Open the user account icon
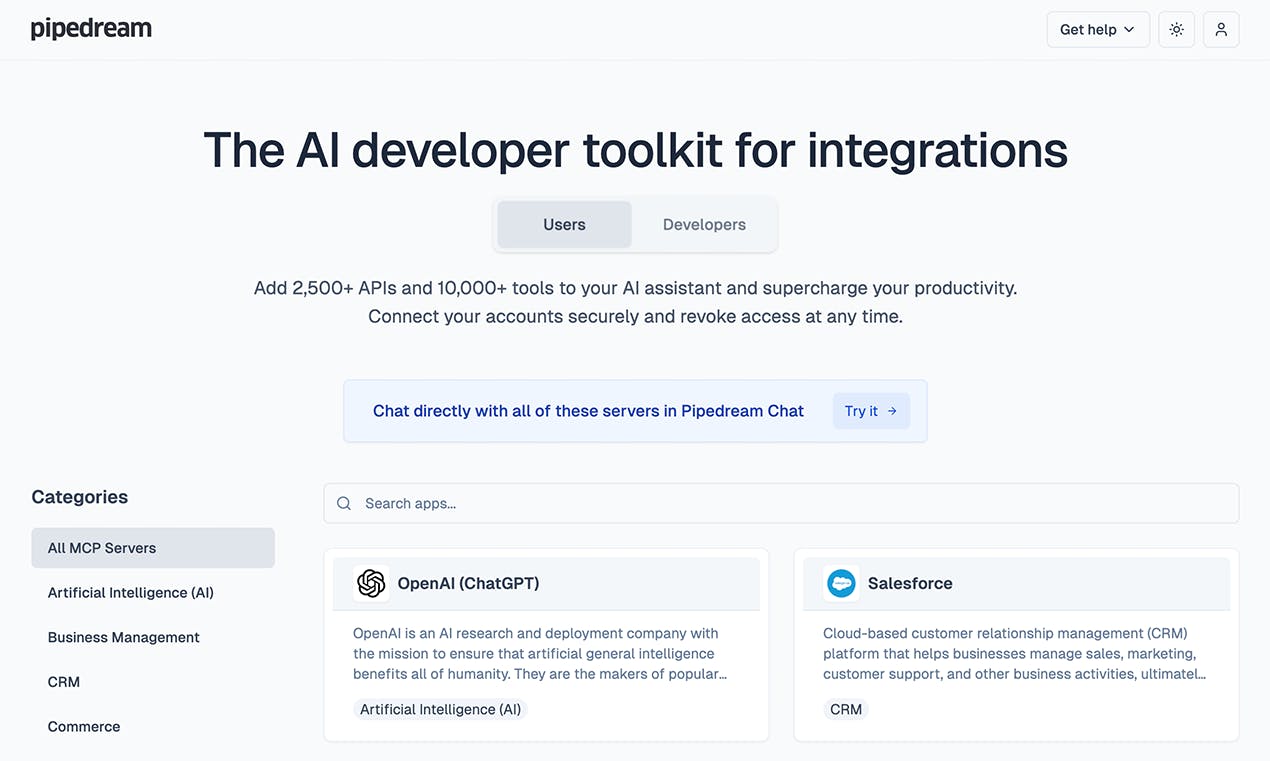Viewport: 1270px width, 761px height. coord(1221,30)
